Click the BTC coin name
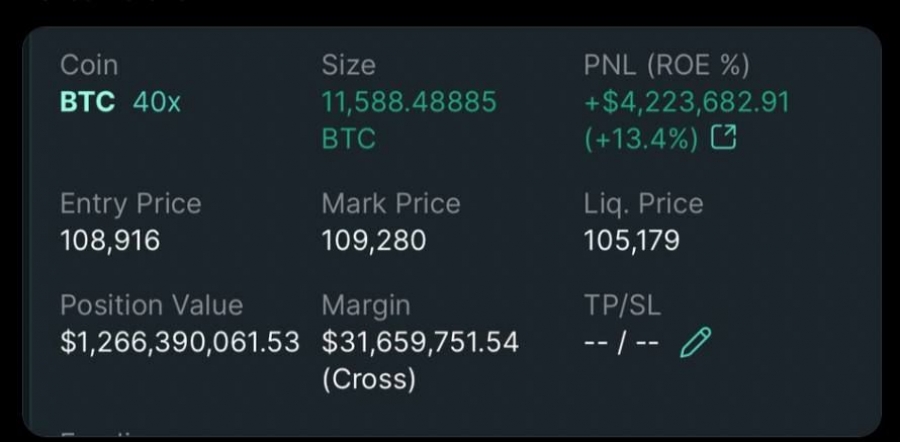The width and height of the screenshot is (900, 442). (87, 102)
